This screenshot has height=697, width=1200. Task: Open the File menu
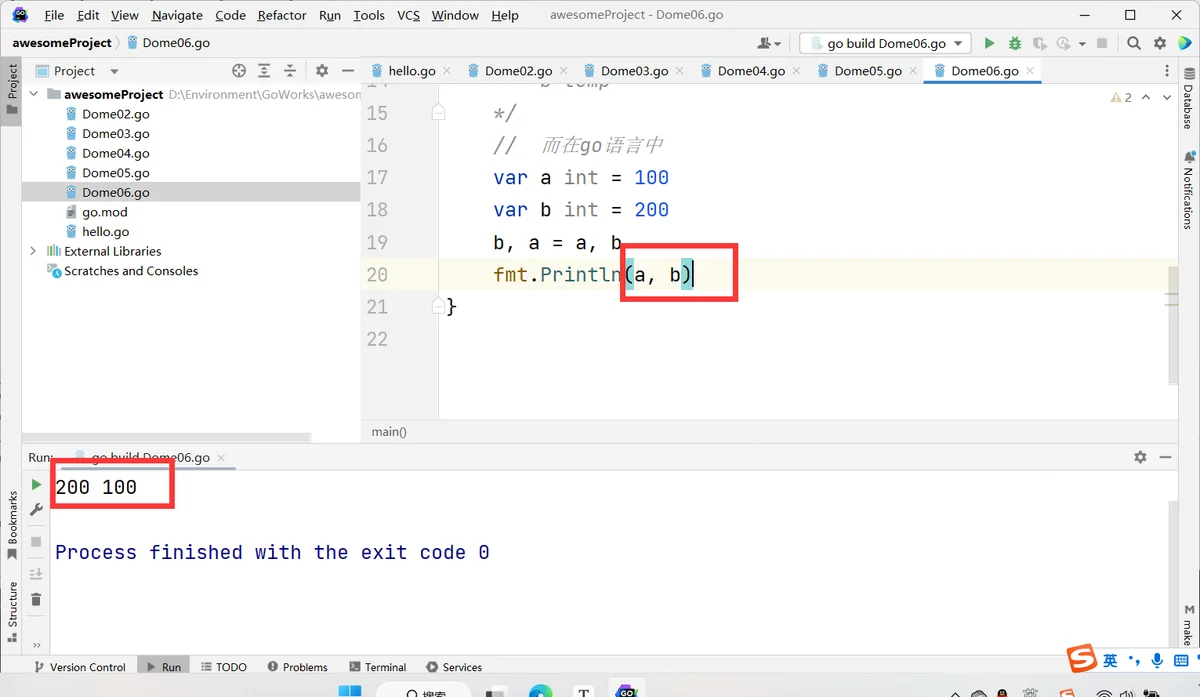[x=54, y=15]
